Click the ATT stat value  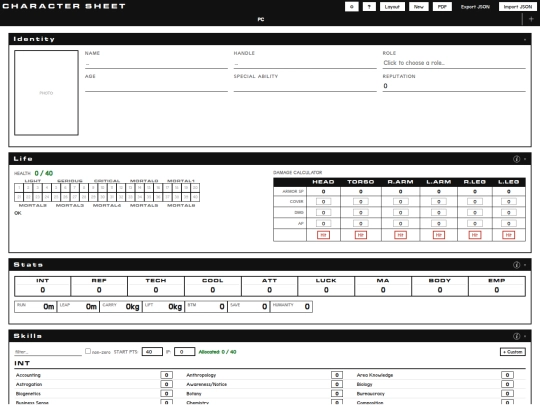(269, 290)
